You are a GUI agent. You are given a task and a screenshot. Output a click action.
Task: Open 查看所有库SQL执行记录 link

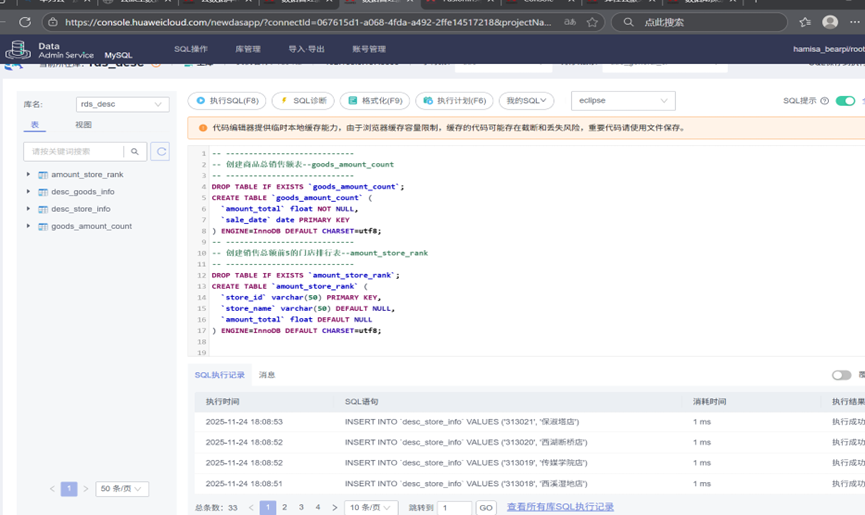[x=560, y=507]
